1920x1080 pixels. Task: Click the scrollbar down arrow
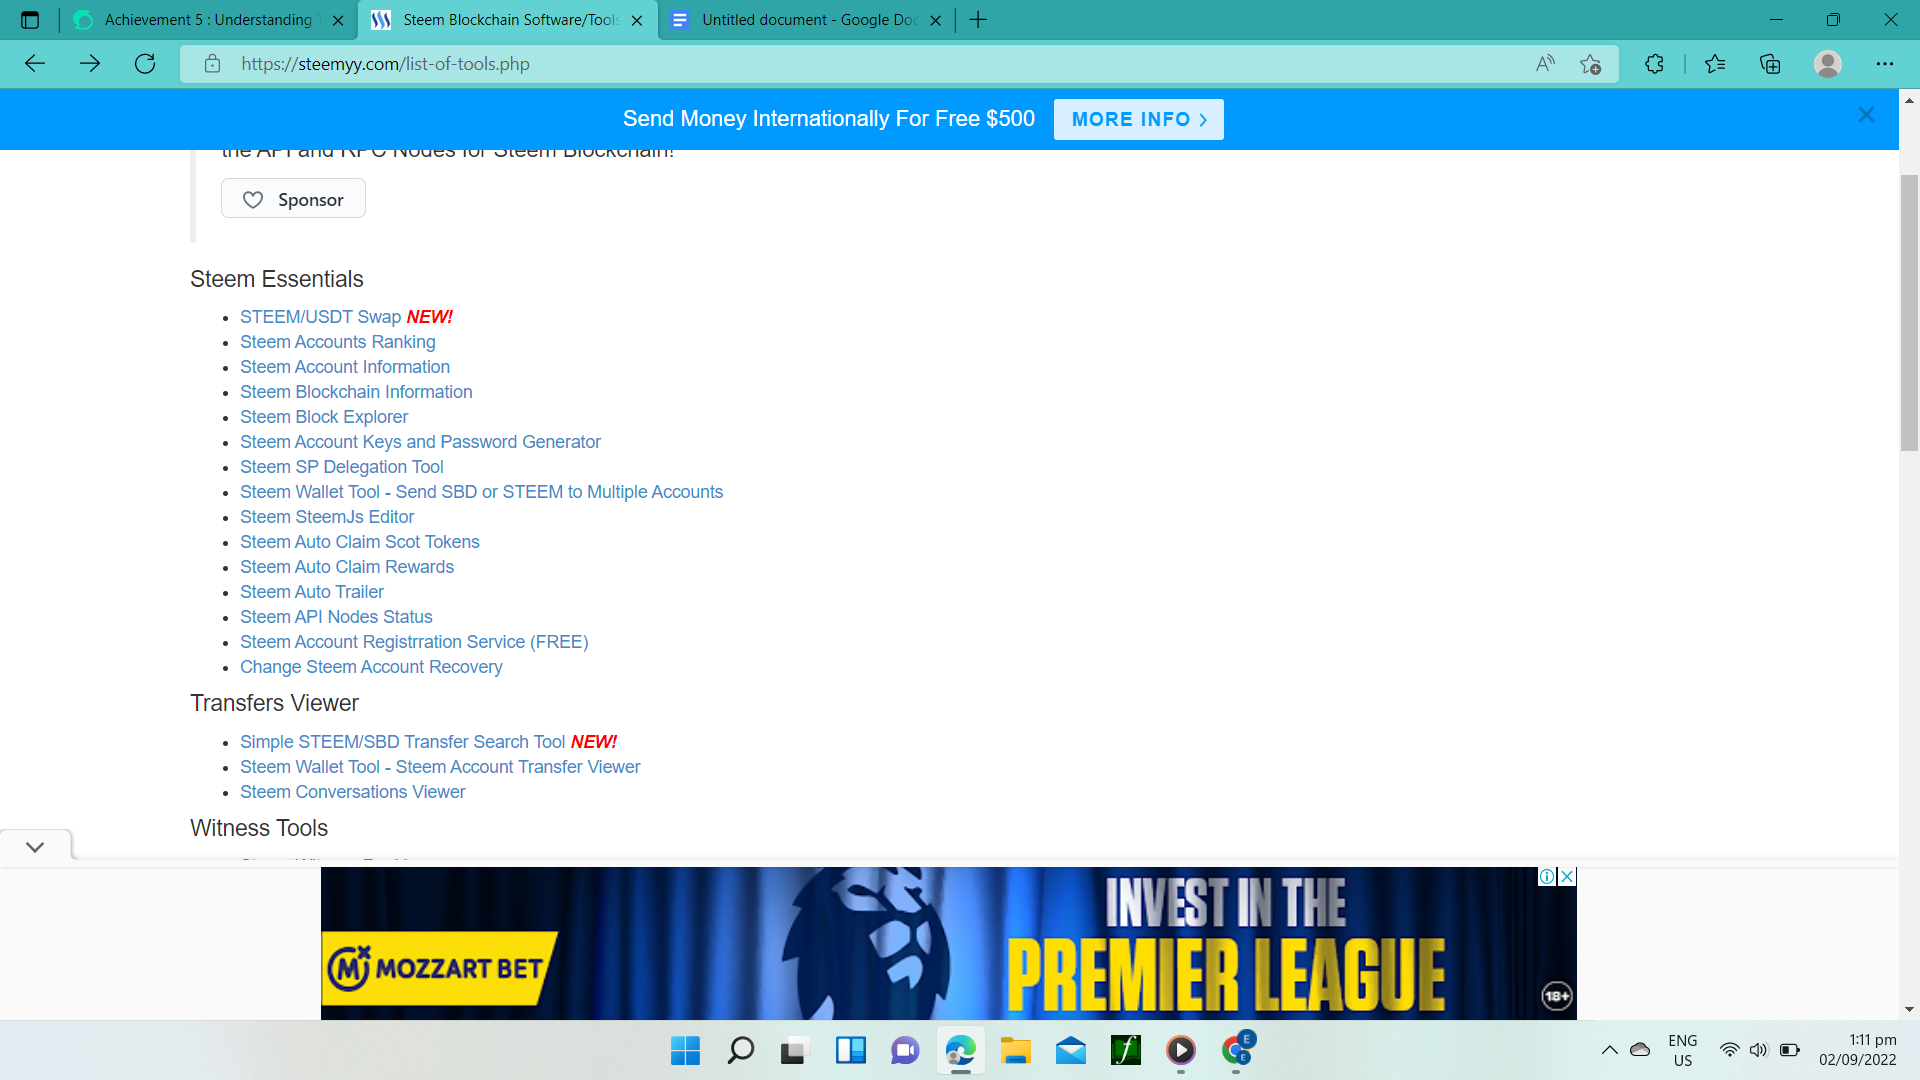click(1909, 1010)
